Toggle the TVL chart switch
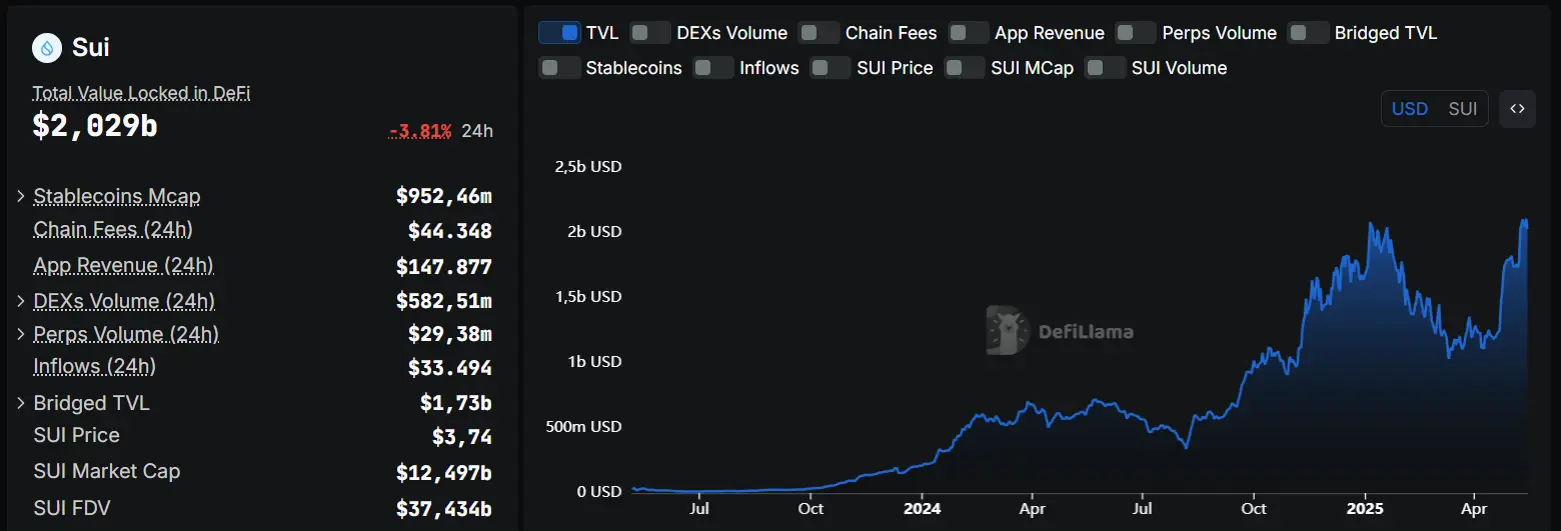 point(560,33)
